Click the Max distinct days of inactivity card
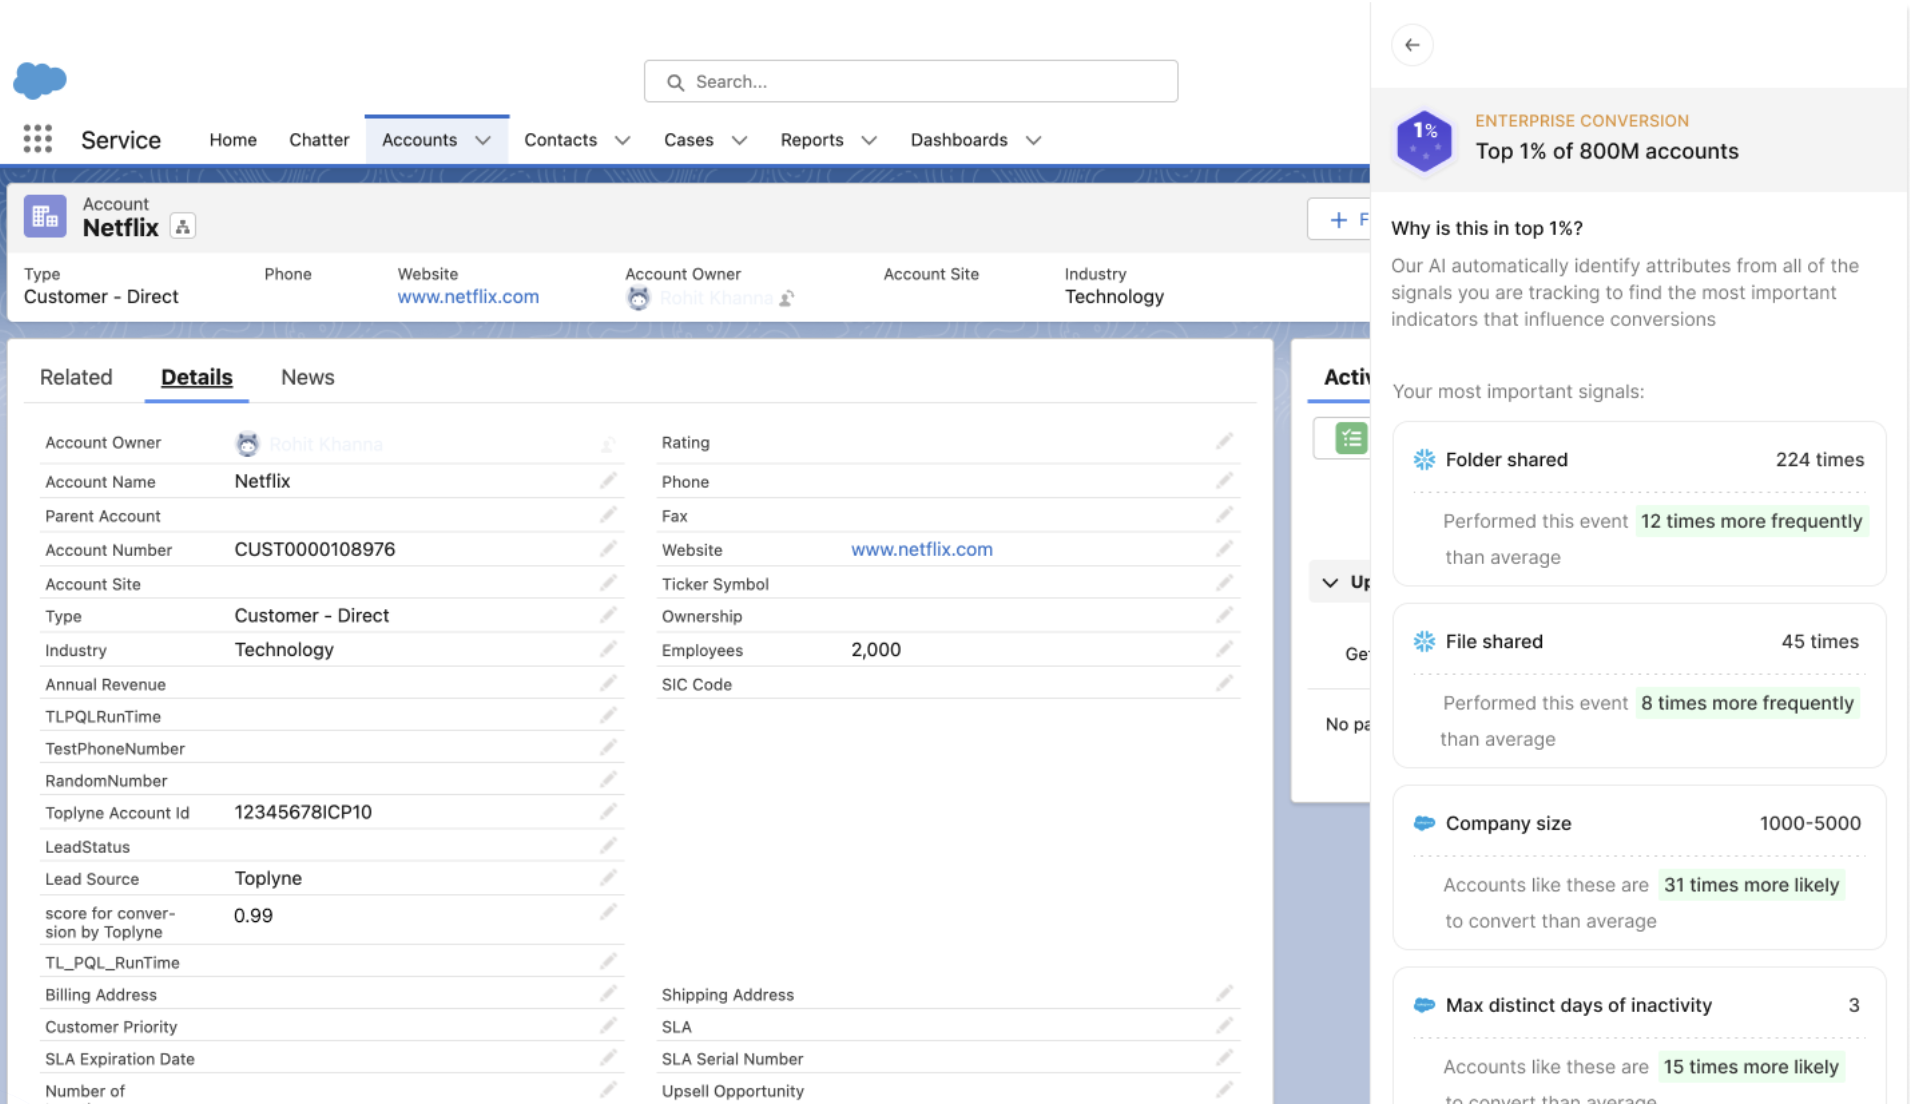Screen dimensions: 1910x1104 [x=1639, y=1036]
